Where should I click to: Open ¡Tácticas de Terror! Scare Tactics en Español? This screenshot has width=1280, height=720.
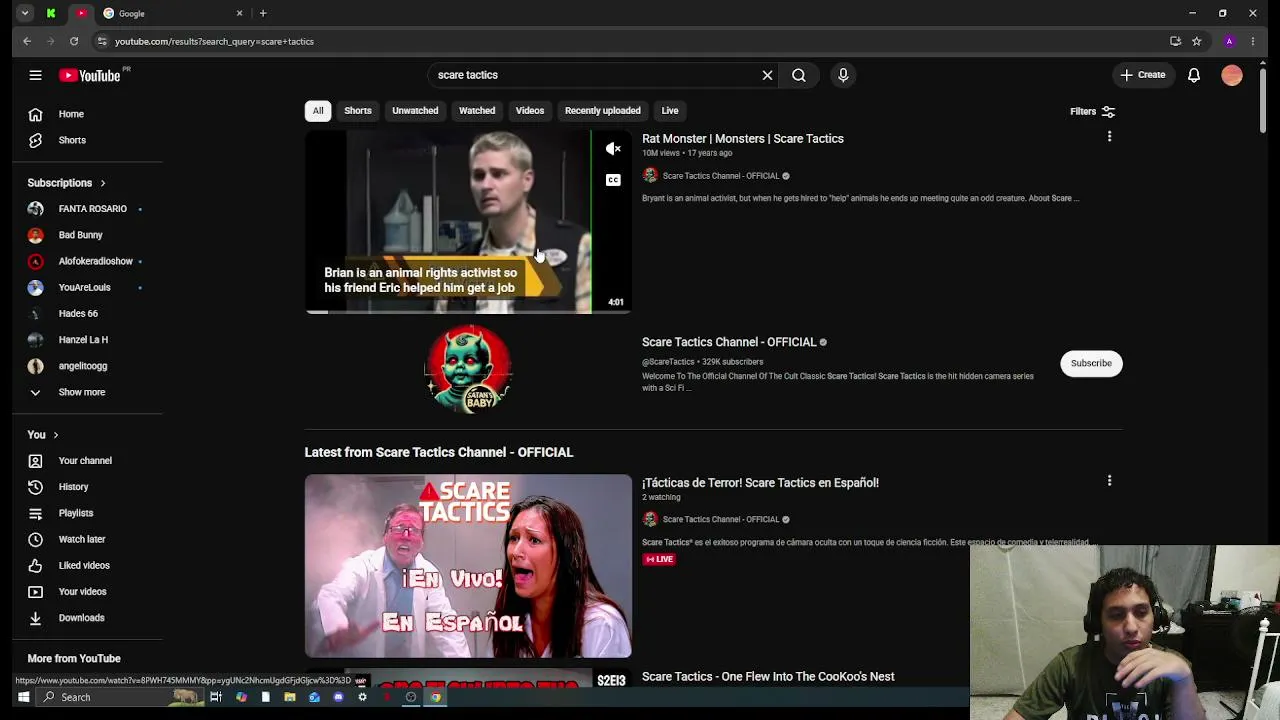pyautogui.click(x=760, y=483)
